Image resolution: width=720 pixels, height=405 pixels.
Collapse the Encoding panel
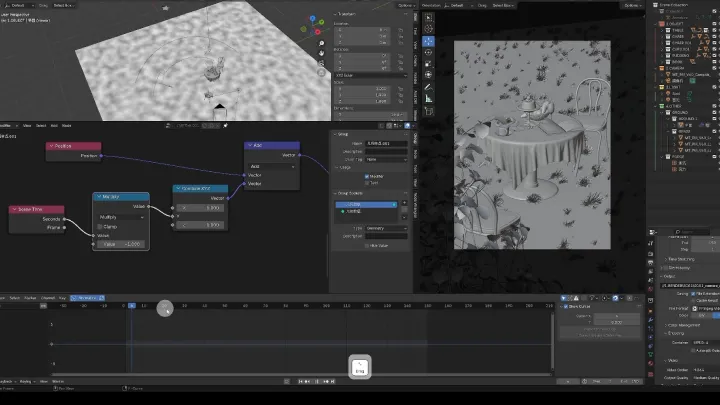click(675, 333)
